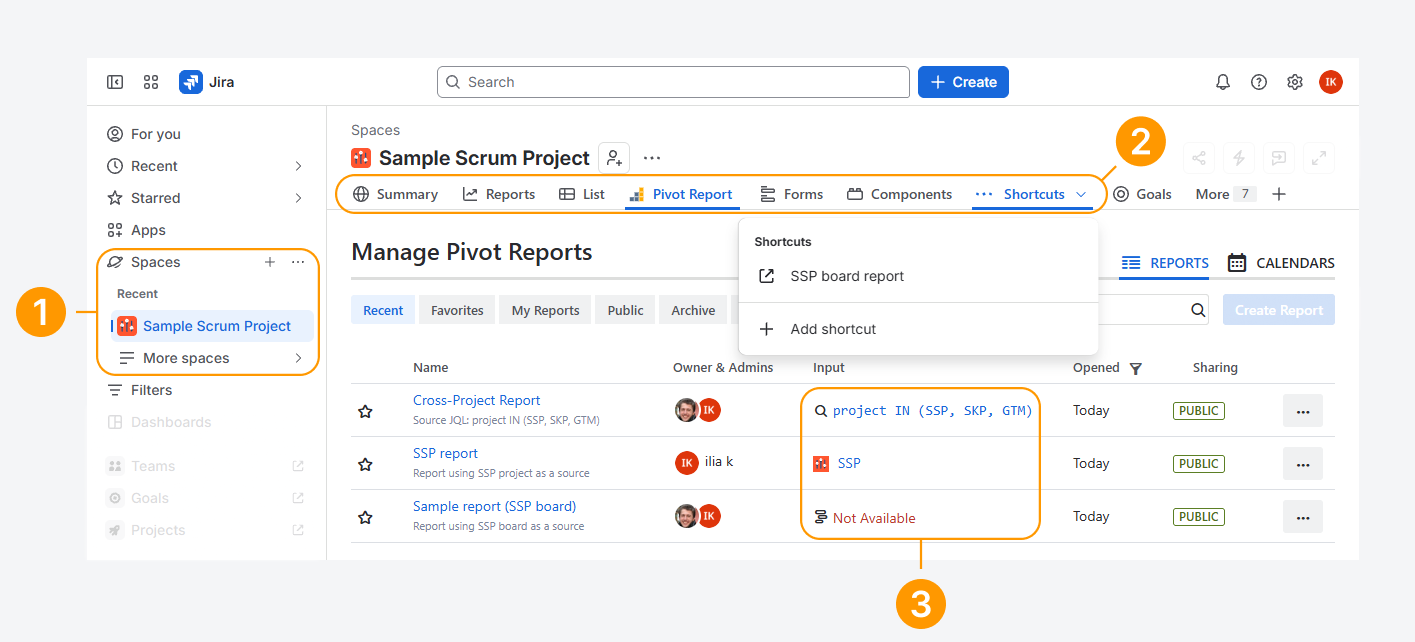Click the Create Report button

pos(1279,310)
